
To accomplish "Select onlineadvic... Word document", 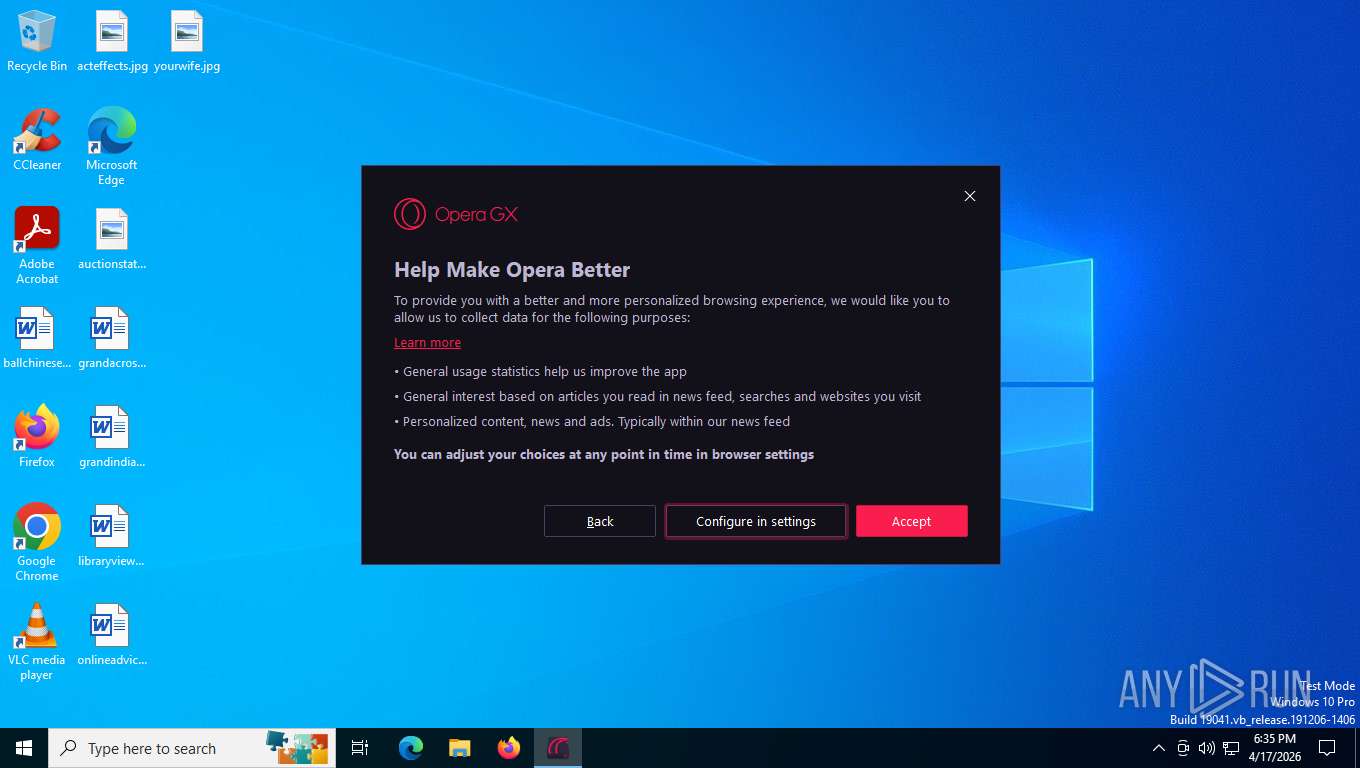I will coord(112,635).
